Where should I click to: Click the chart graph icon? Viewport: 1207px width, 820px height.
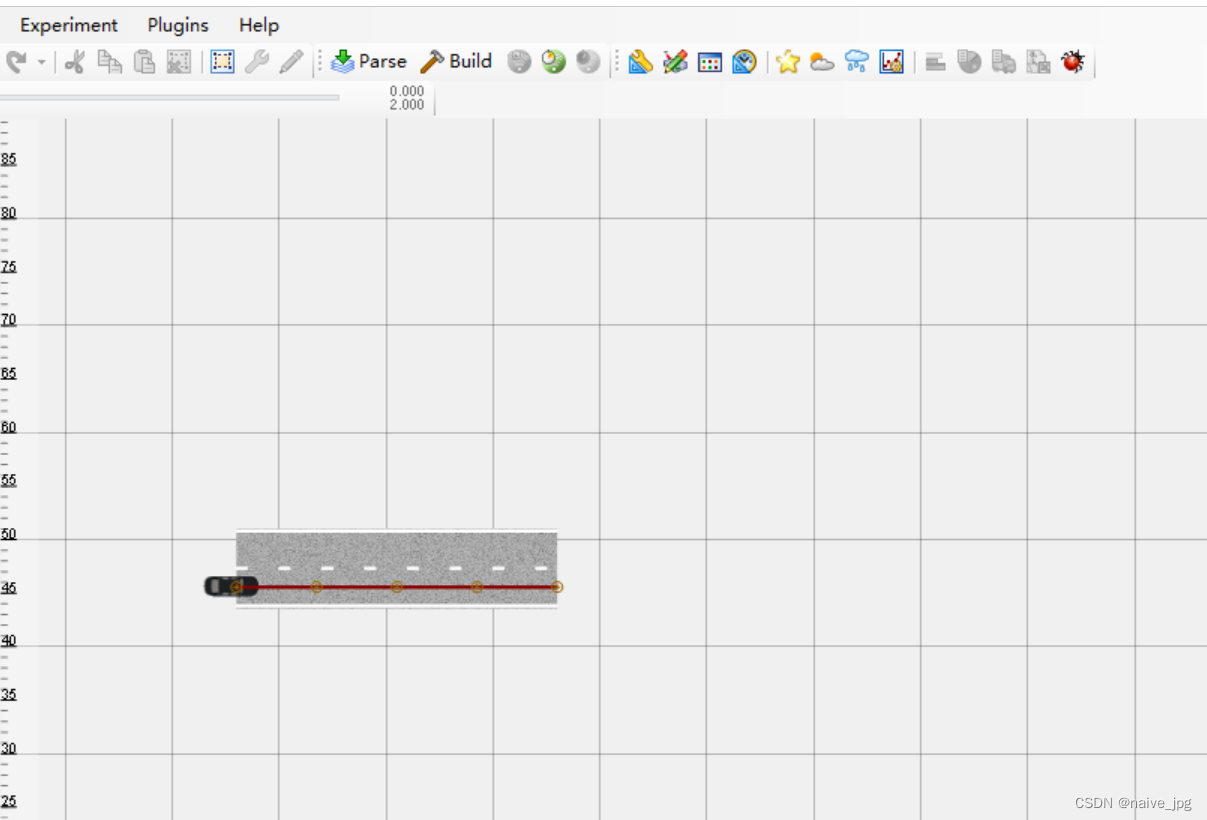pyautogui.click(x=891, y=62)
